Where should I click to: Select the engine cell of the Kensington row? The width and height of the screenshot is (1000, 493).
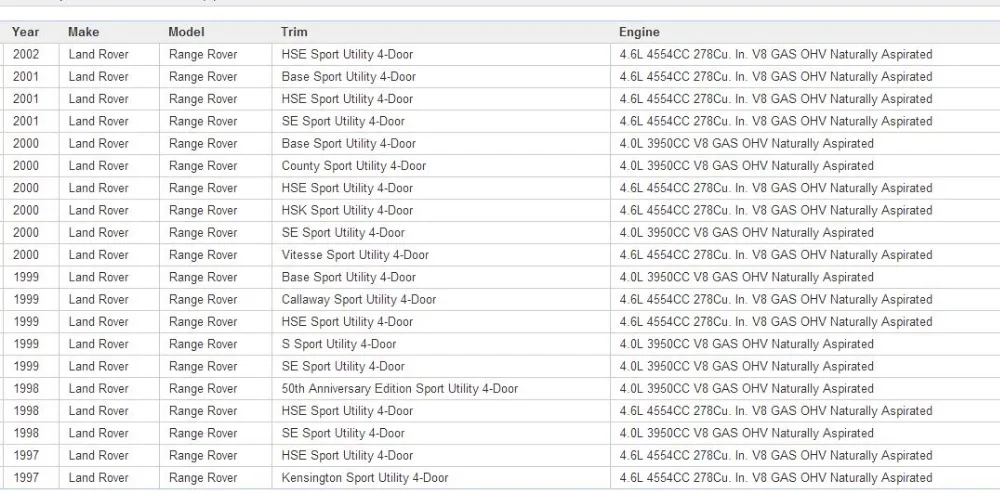coord(776,478)
